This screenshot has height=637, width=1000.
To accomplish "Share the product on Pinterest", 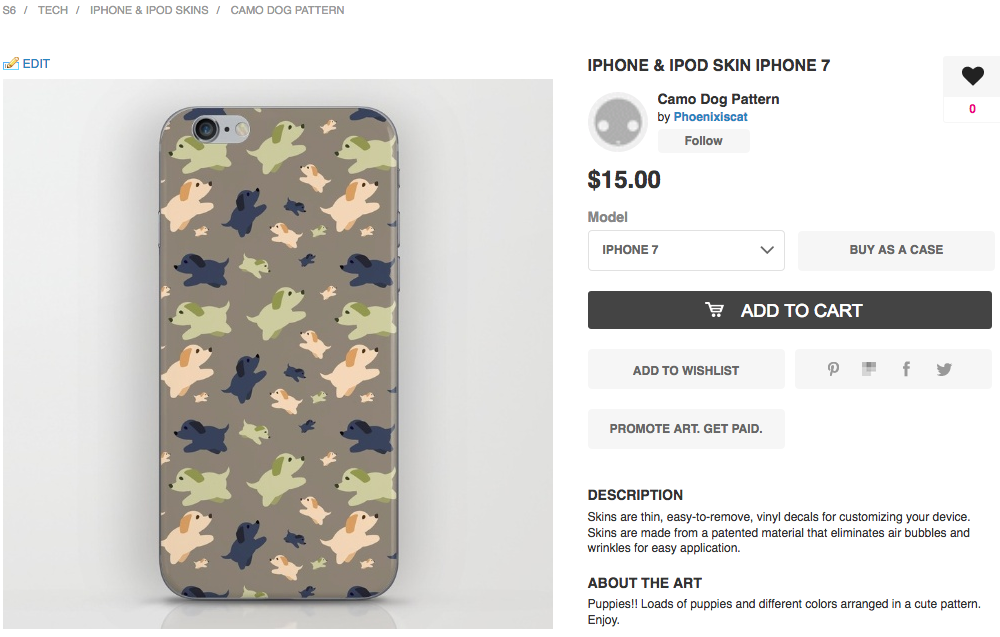I will 833,369.
